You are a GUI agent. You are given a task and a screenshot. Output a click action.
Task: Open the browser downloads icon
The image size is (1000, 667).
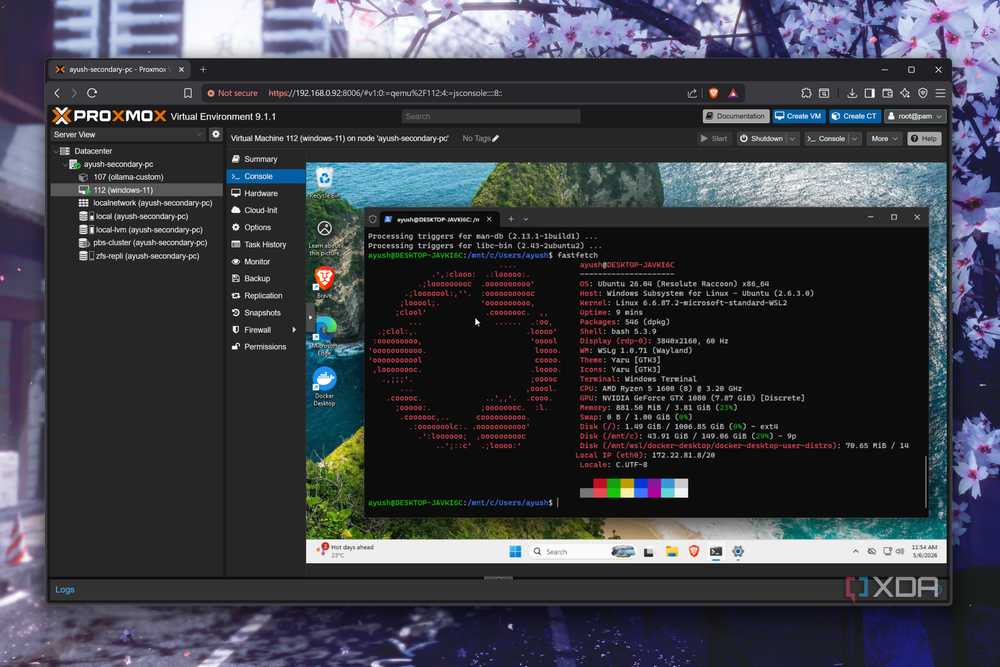click(851, 93)
